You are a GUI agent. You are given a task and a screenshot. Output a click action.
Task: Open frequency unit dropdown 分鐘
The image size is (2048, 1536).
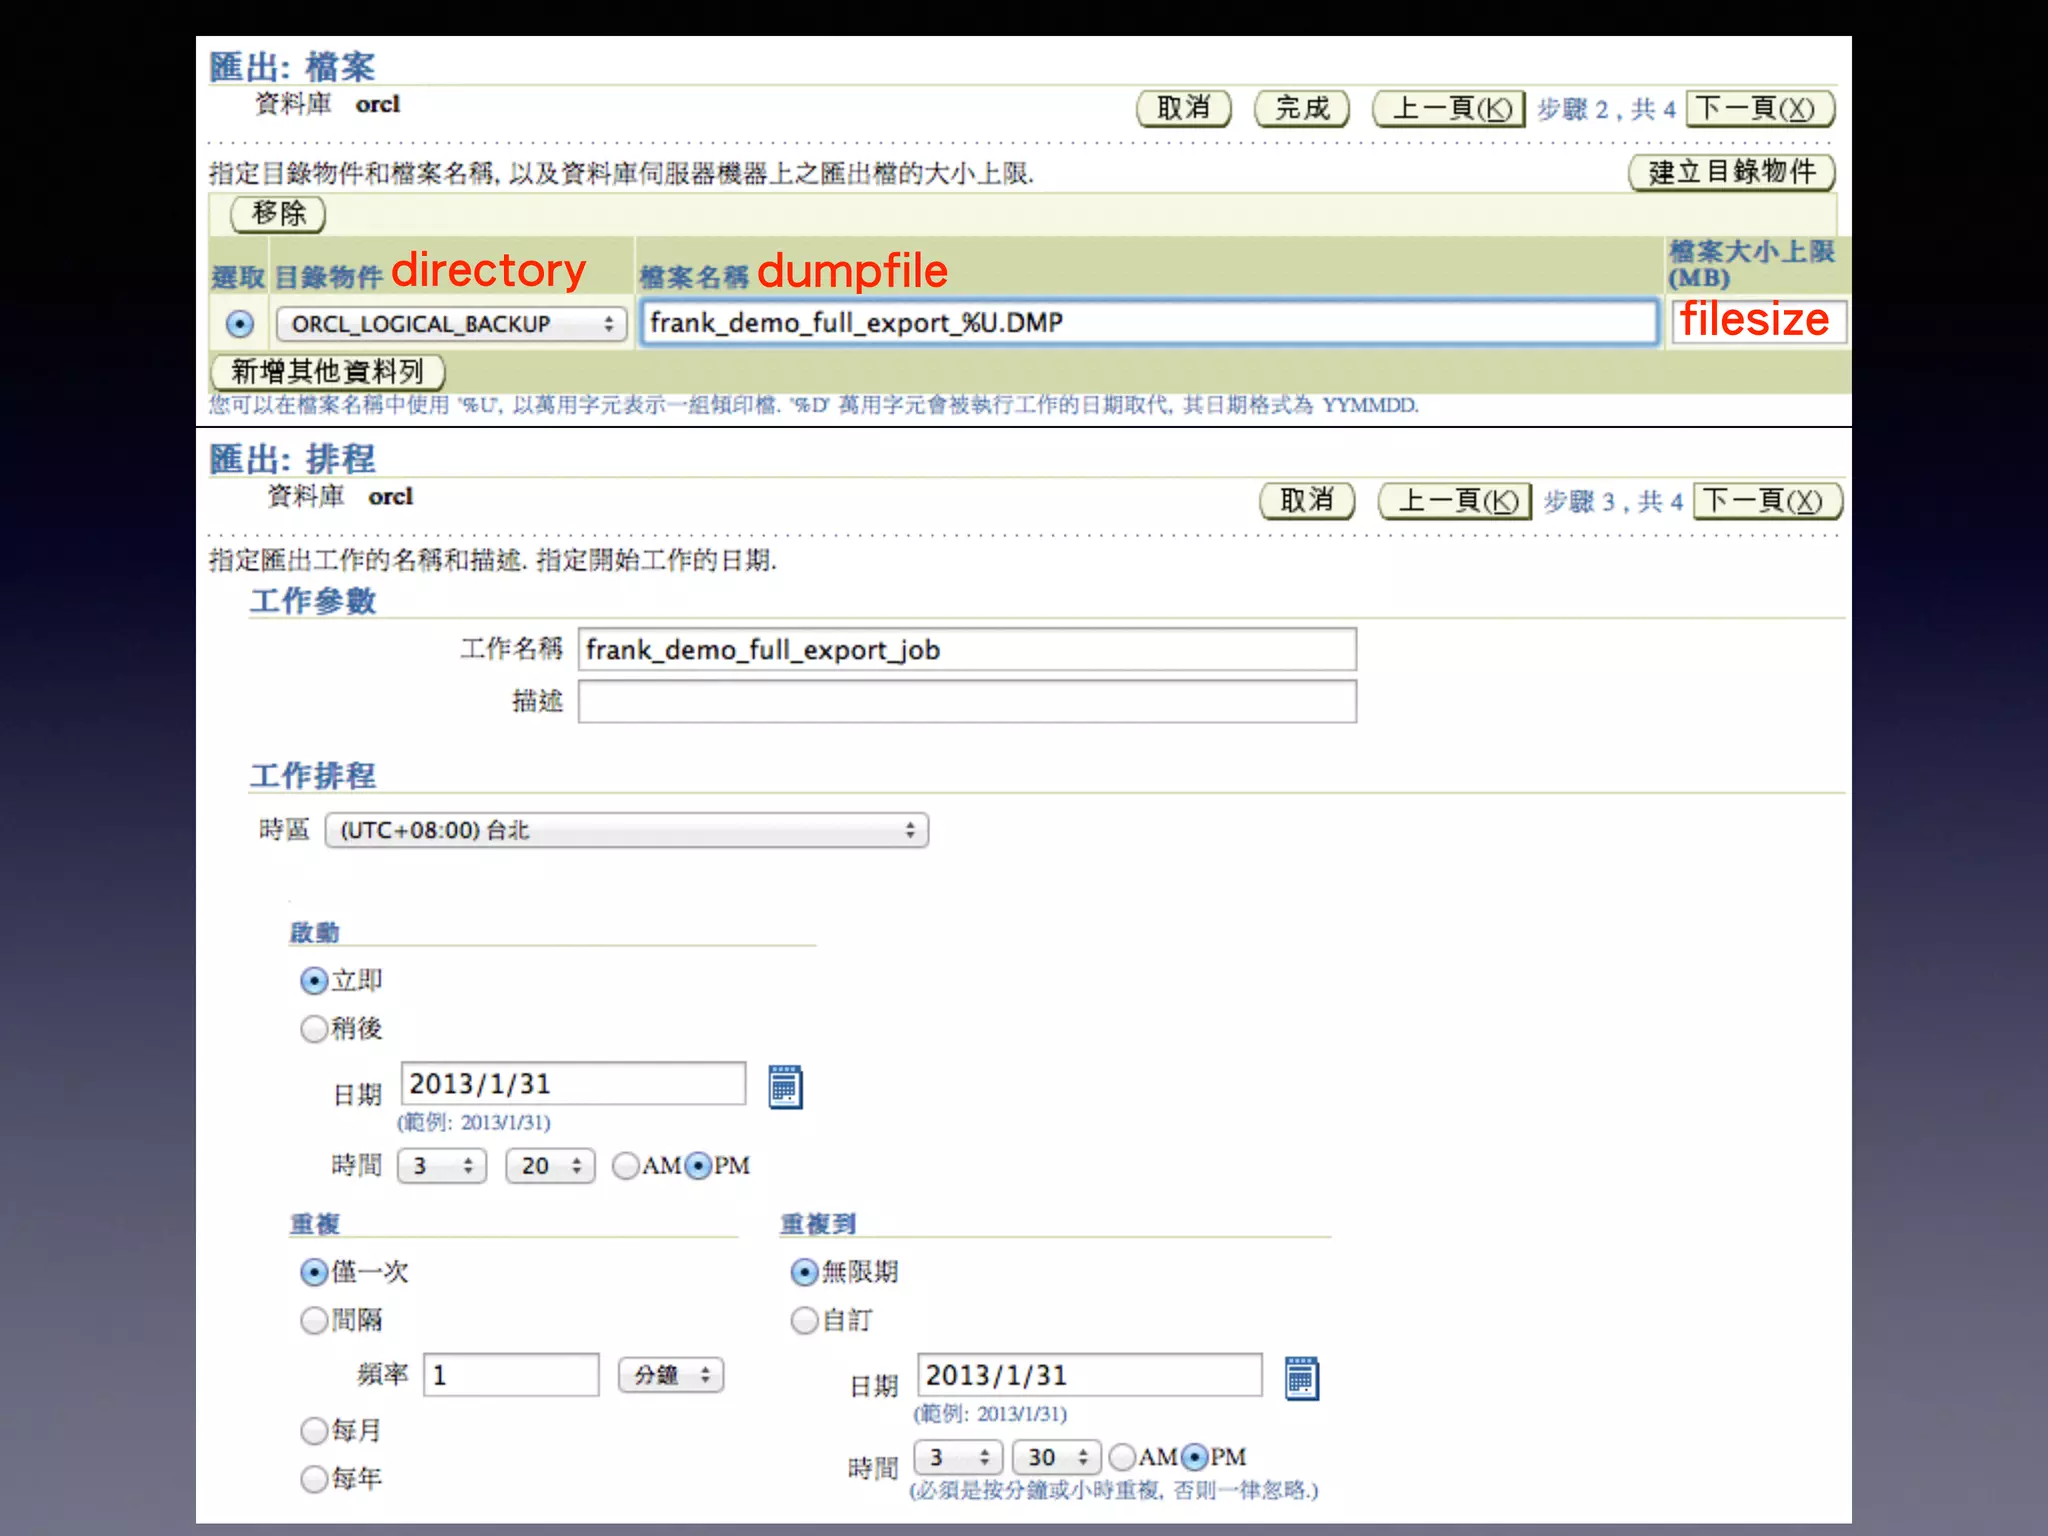pyautogui.click(x=671, y=1375)
